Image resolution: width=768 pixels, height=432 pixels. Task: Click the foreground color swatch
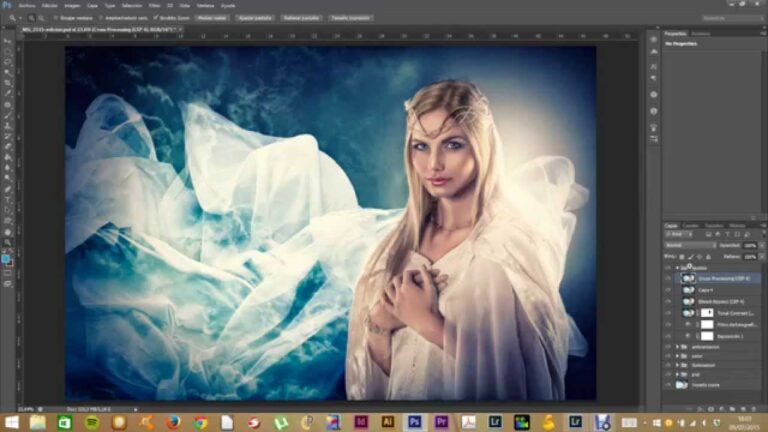tap(5, 259)
